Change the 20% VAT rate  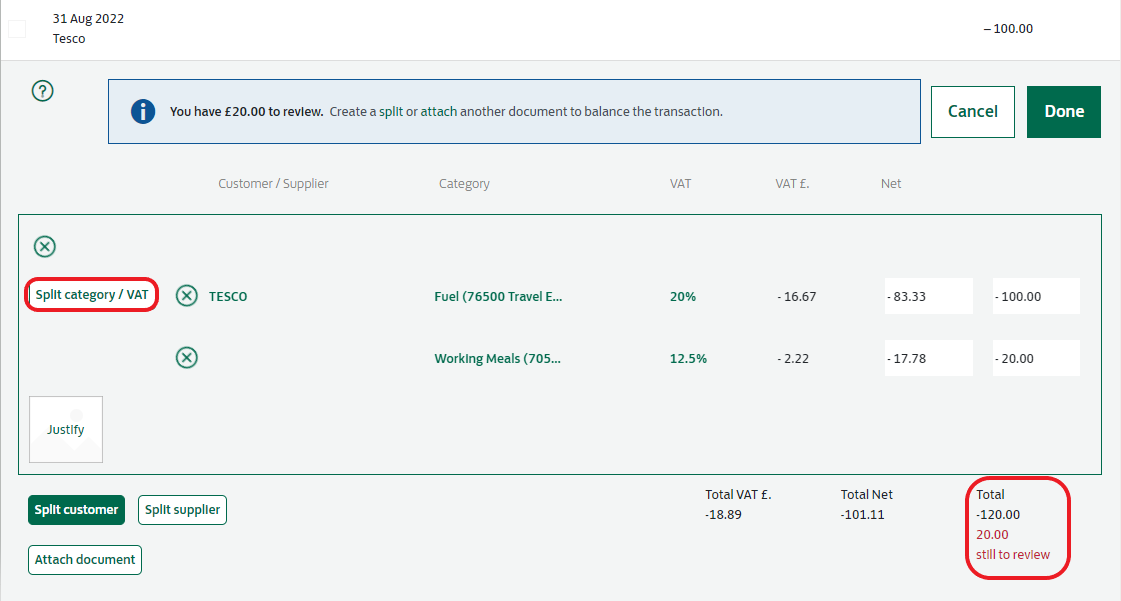click(683, 296)
